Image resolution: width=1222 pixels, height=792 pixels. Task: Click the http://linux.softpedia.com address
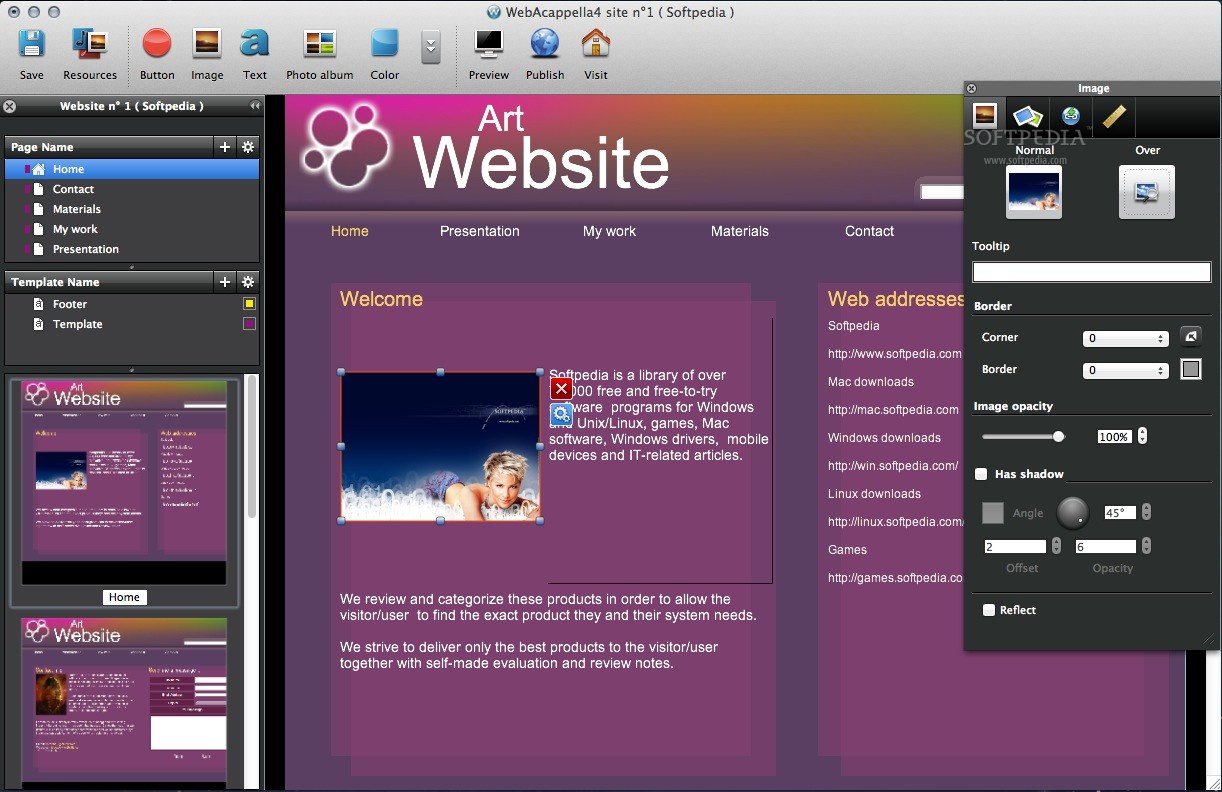895,521
